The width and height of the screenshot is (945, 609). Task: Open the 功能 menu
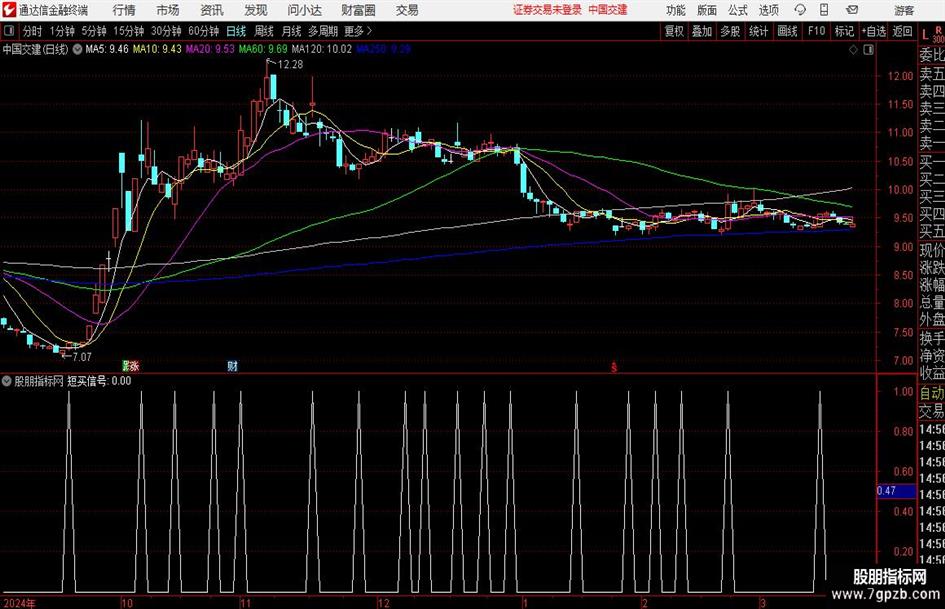pos(676,10)
